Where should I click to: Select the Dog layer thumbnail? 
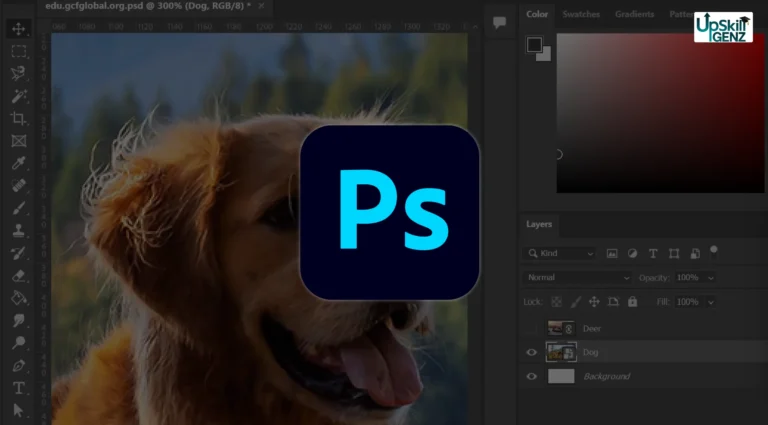coord(561,353)
